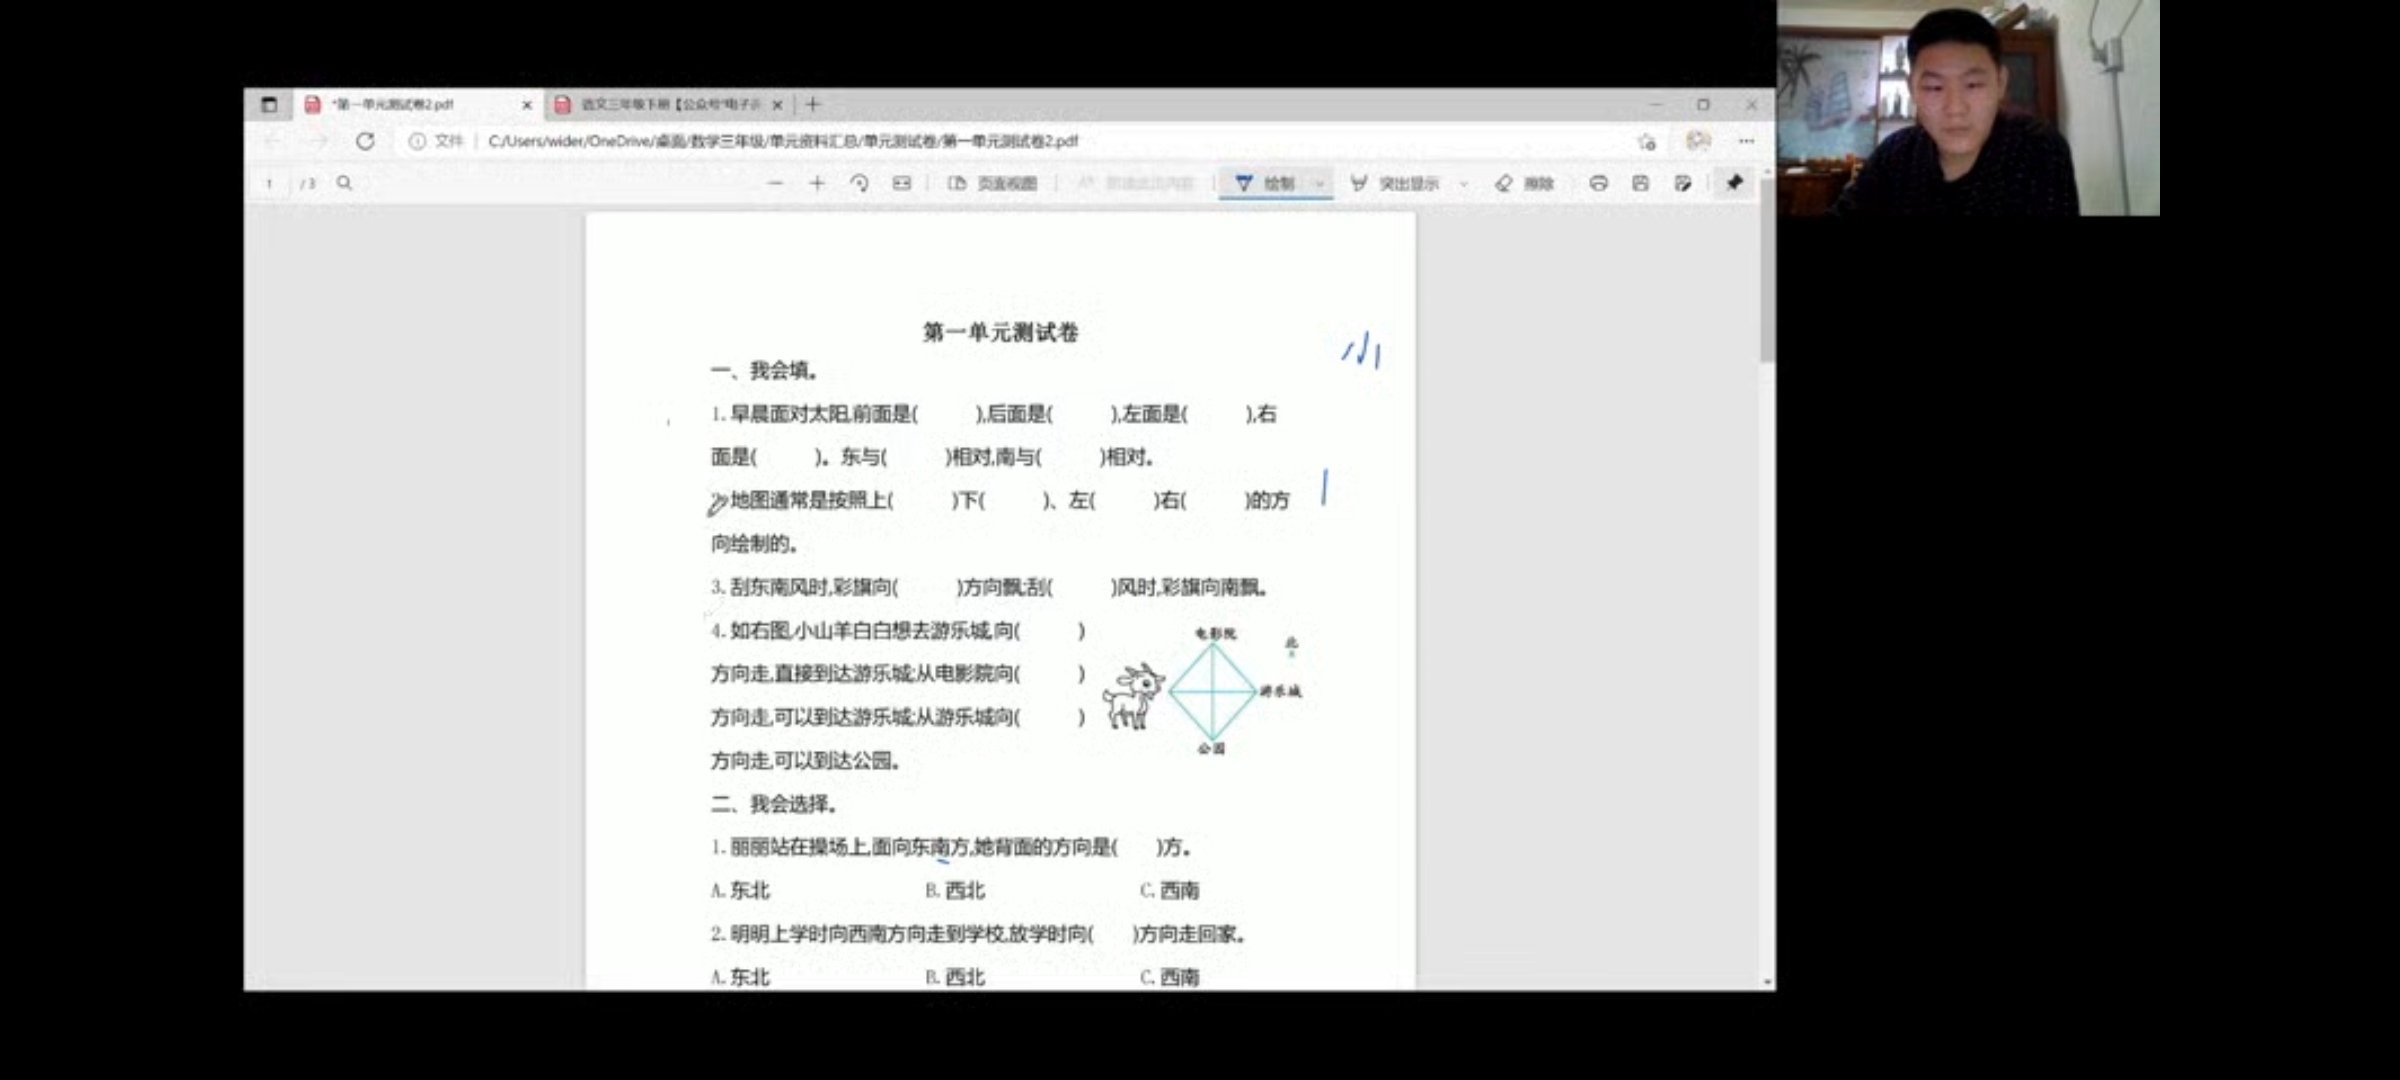
Task: Zoom out of the PDF
Action: coord(775,183)
